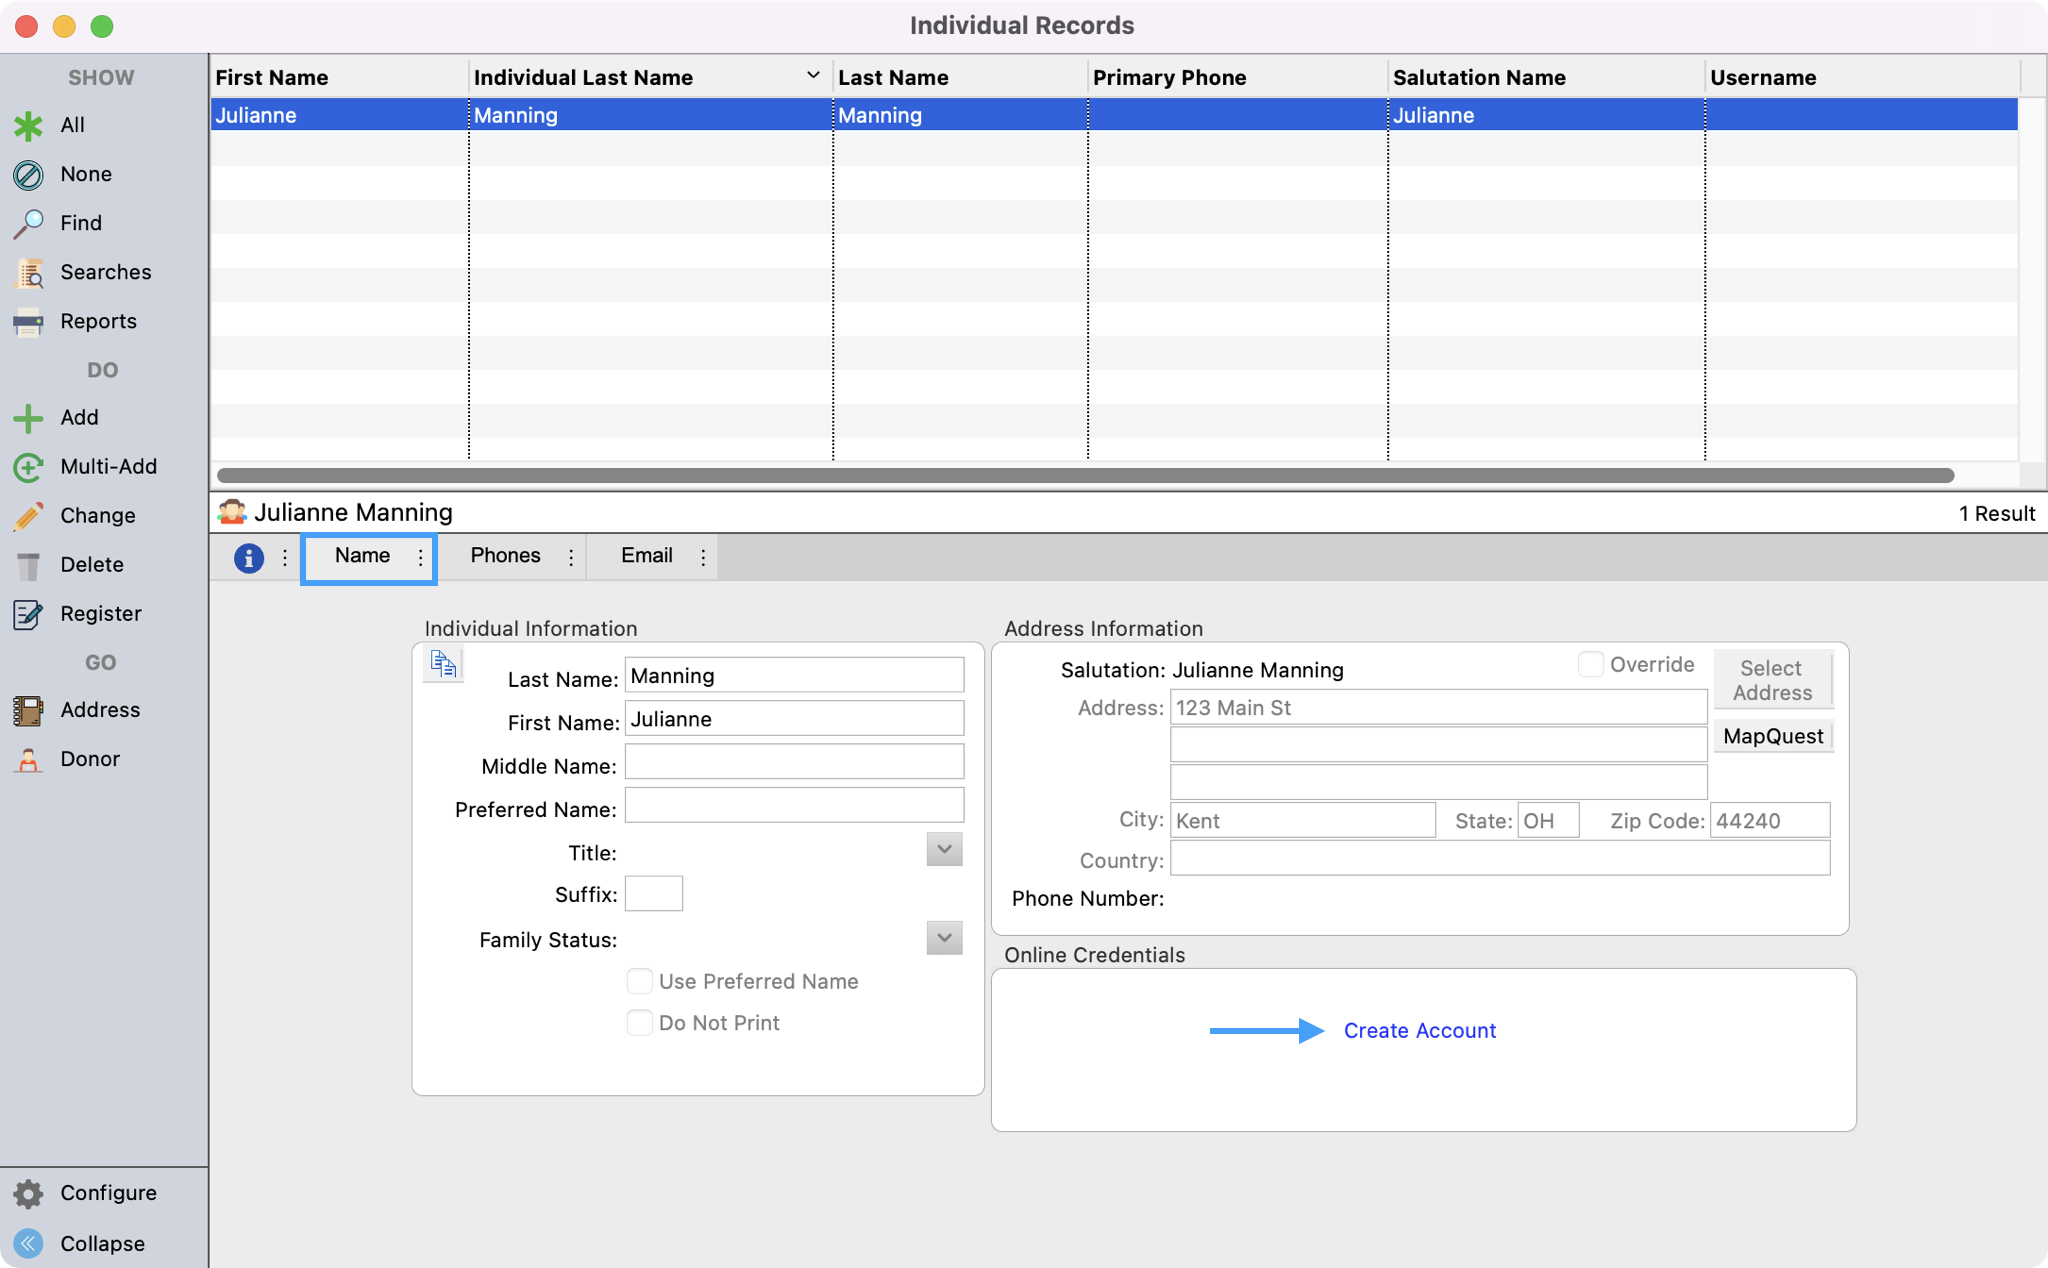Open the Register icon in sidebar
Screen dimensions: 2048x1268
[28, 614]
